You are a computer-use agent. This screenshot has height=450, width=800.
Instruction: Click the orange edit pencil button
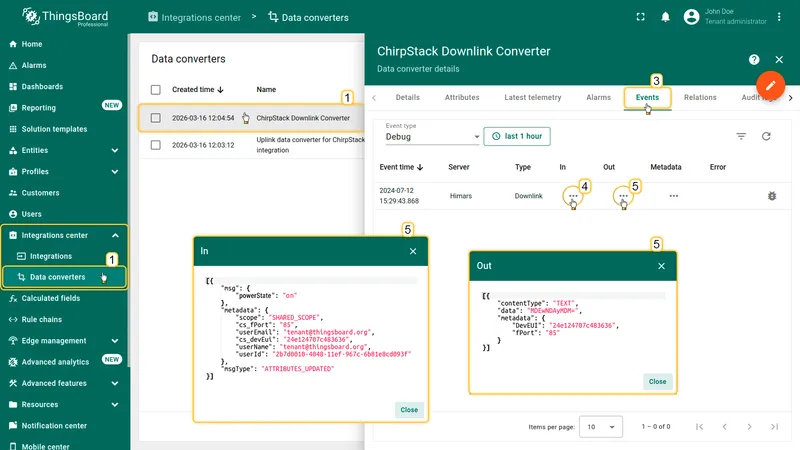click(770, 85)
